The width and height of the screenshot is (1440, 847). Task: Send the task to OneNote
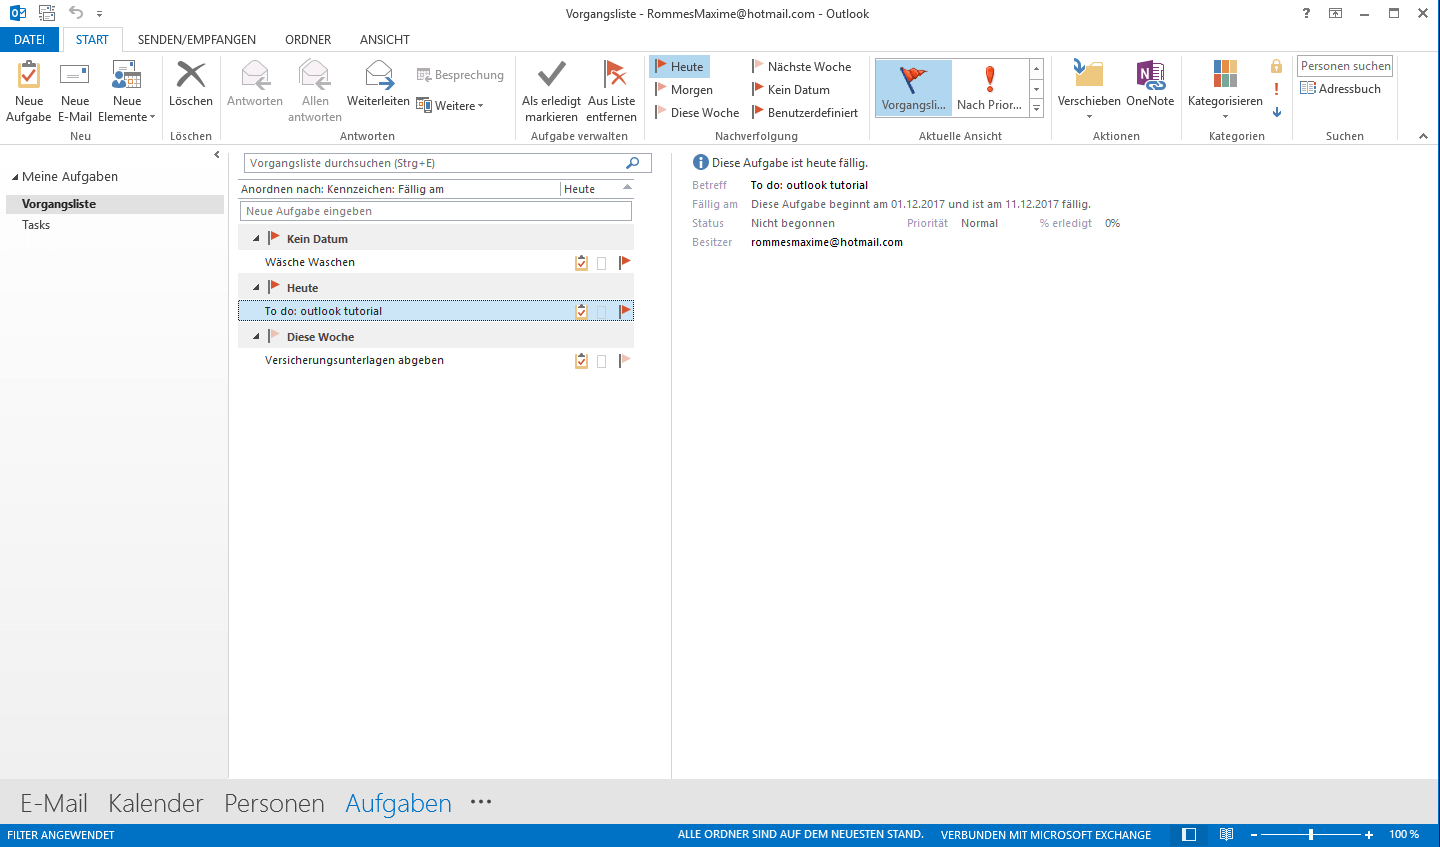(x=1150, y=84)
